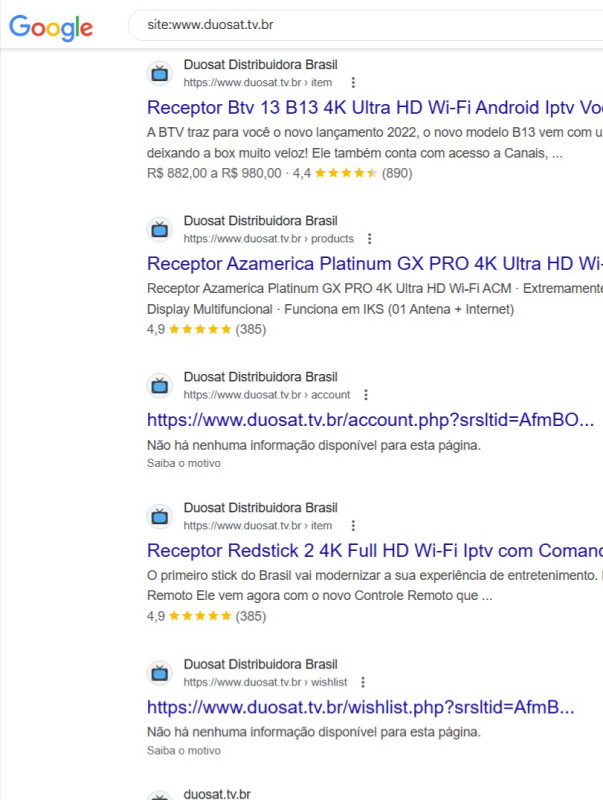
Task: Open the duosat account.php link
Action: click(370, 420)
